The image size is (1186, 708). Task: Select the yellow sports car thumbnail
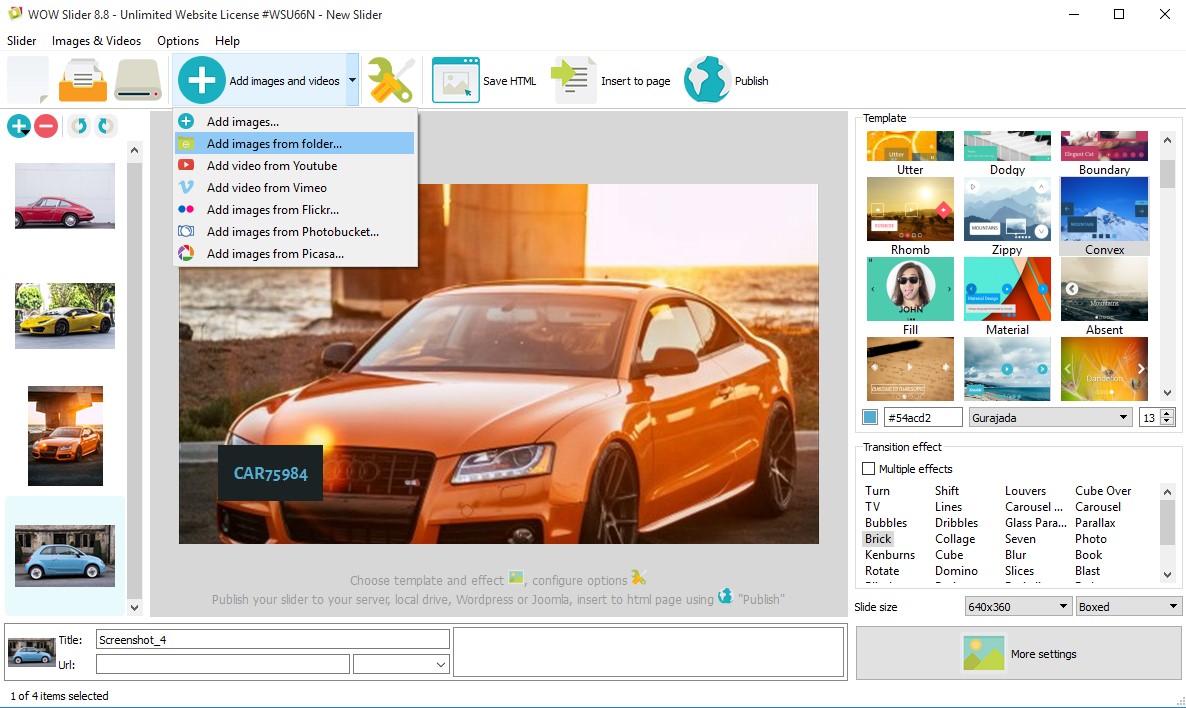(x=65, y=315)
